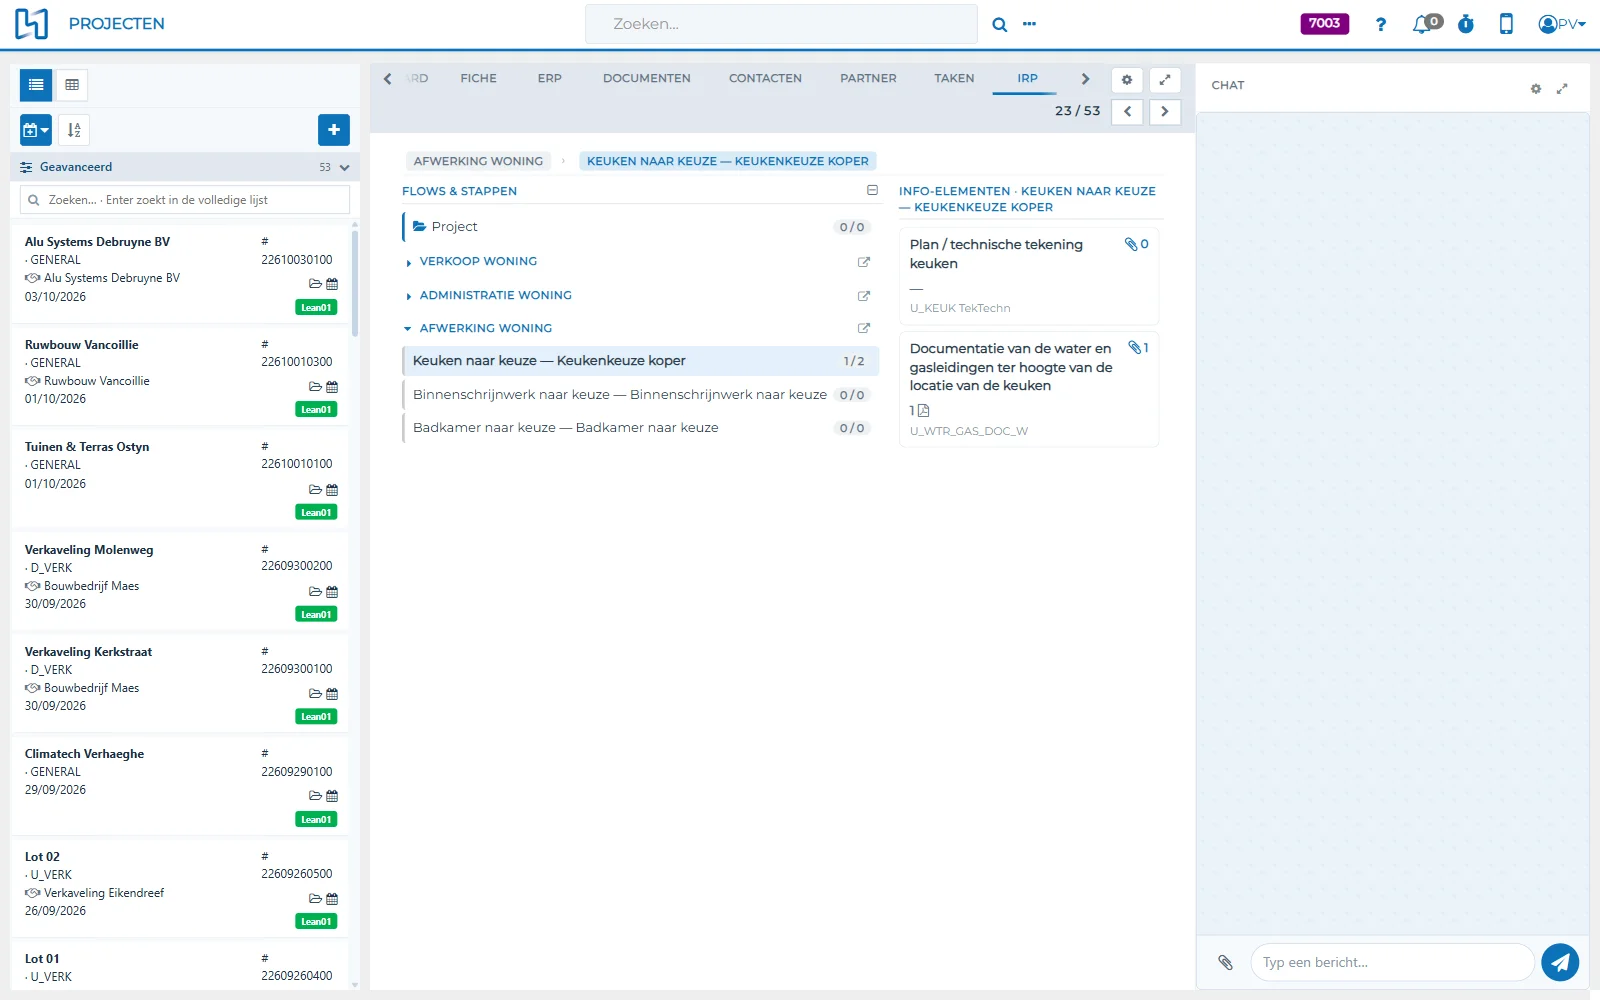
Task: Collapse all Flows & Stappen sections
Action: tap(872, 190)
